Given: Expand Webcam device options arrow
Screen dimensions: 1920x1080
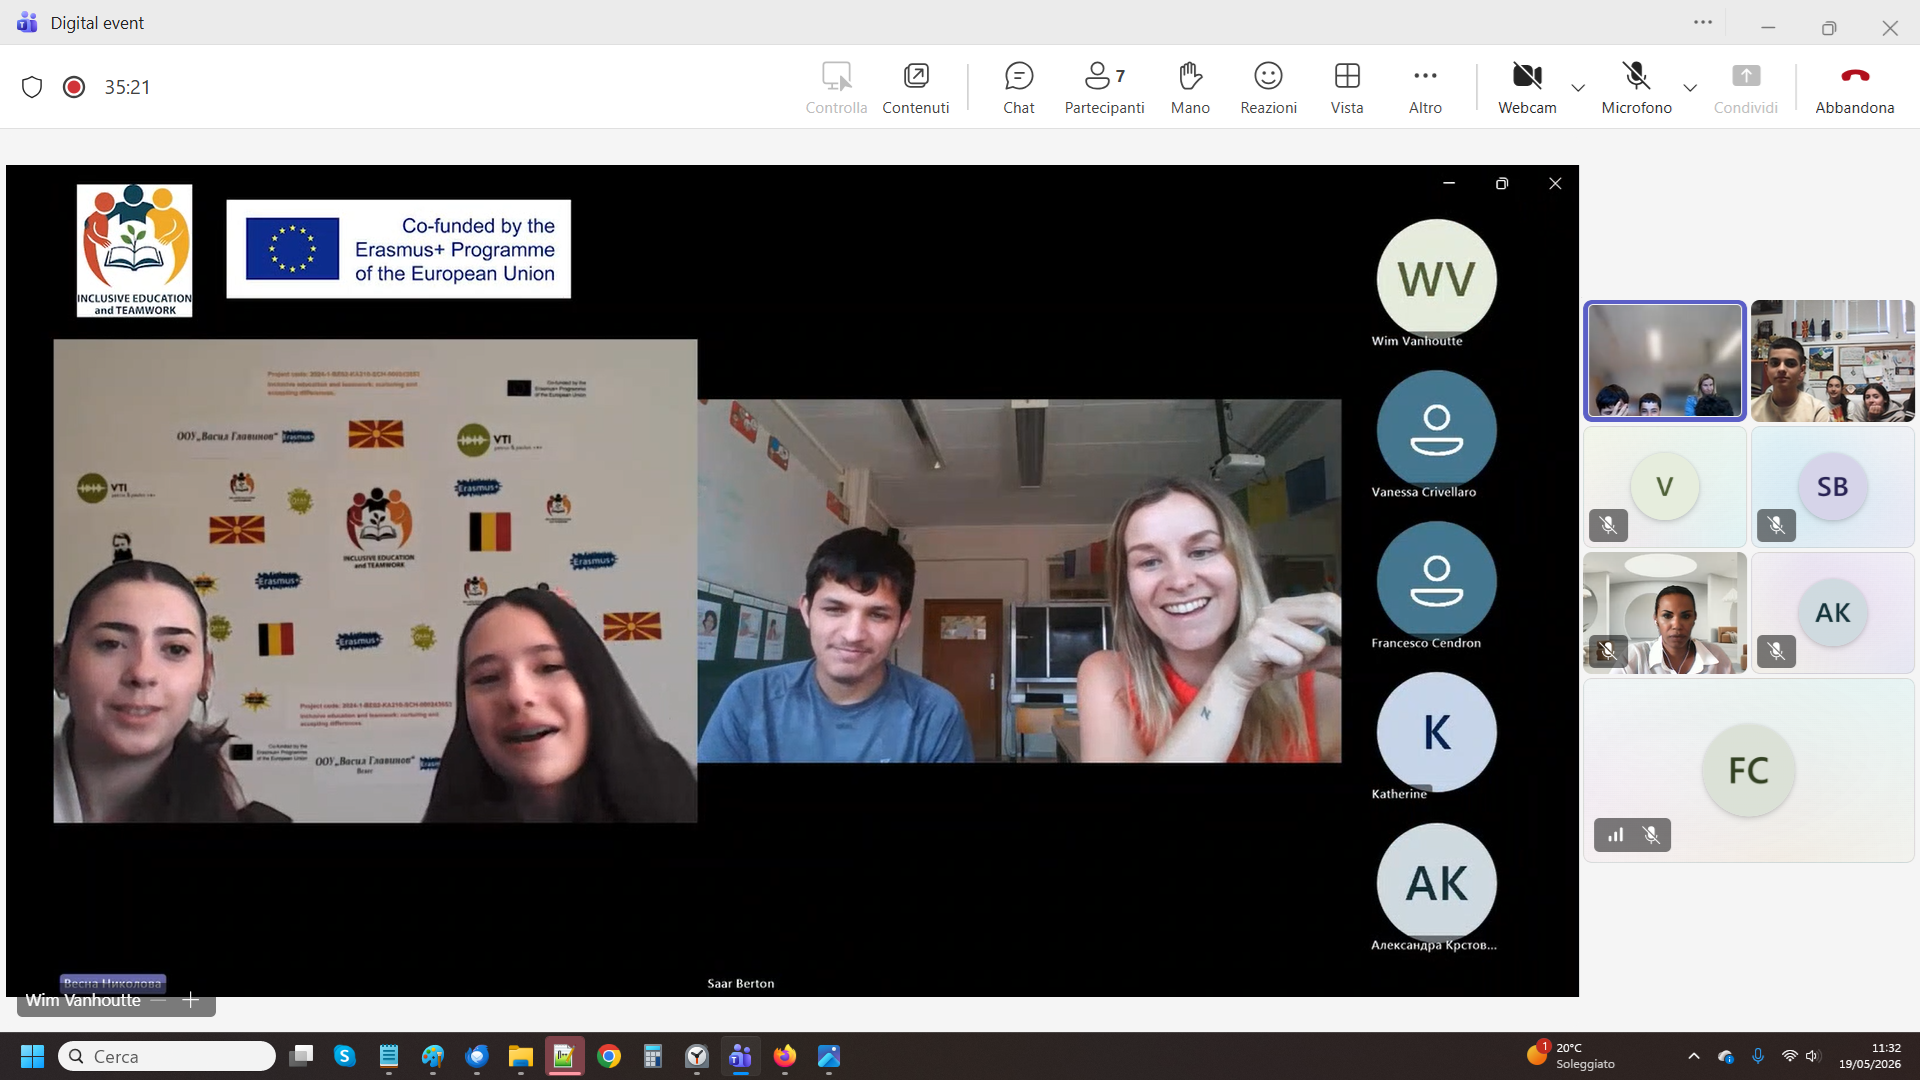Looking at the screenshot, I should pyautogui.click(x=1578, y=88).
